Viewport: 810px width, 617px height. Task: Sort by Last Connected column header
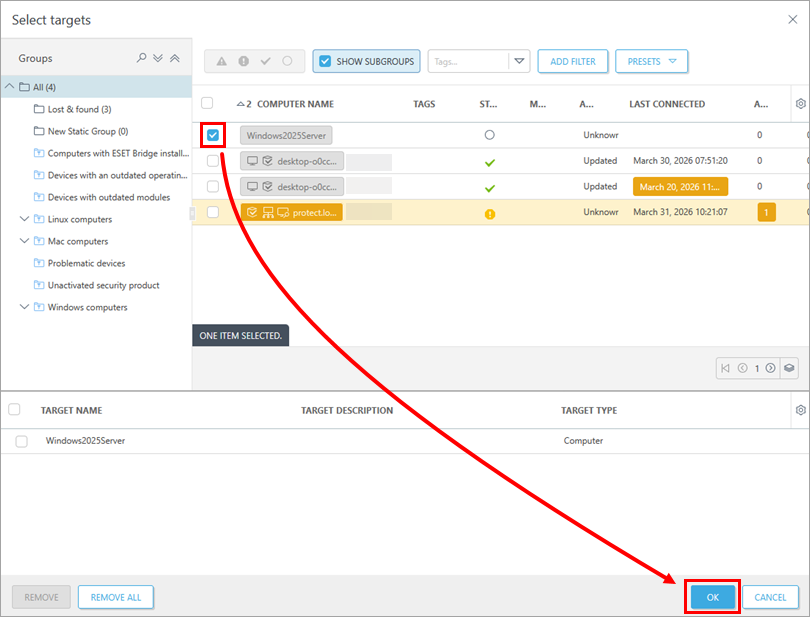666,104
